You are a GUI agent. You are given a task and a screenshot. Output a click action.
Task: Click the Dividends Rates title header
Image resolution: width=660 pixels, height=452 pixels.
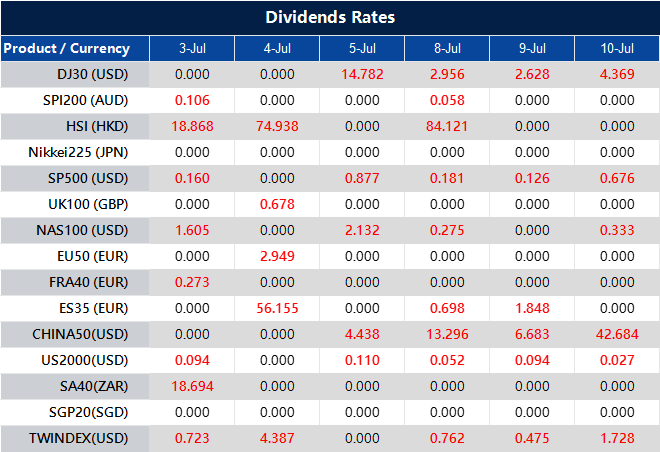tap(330, 17)
